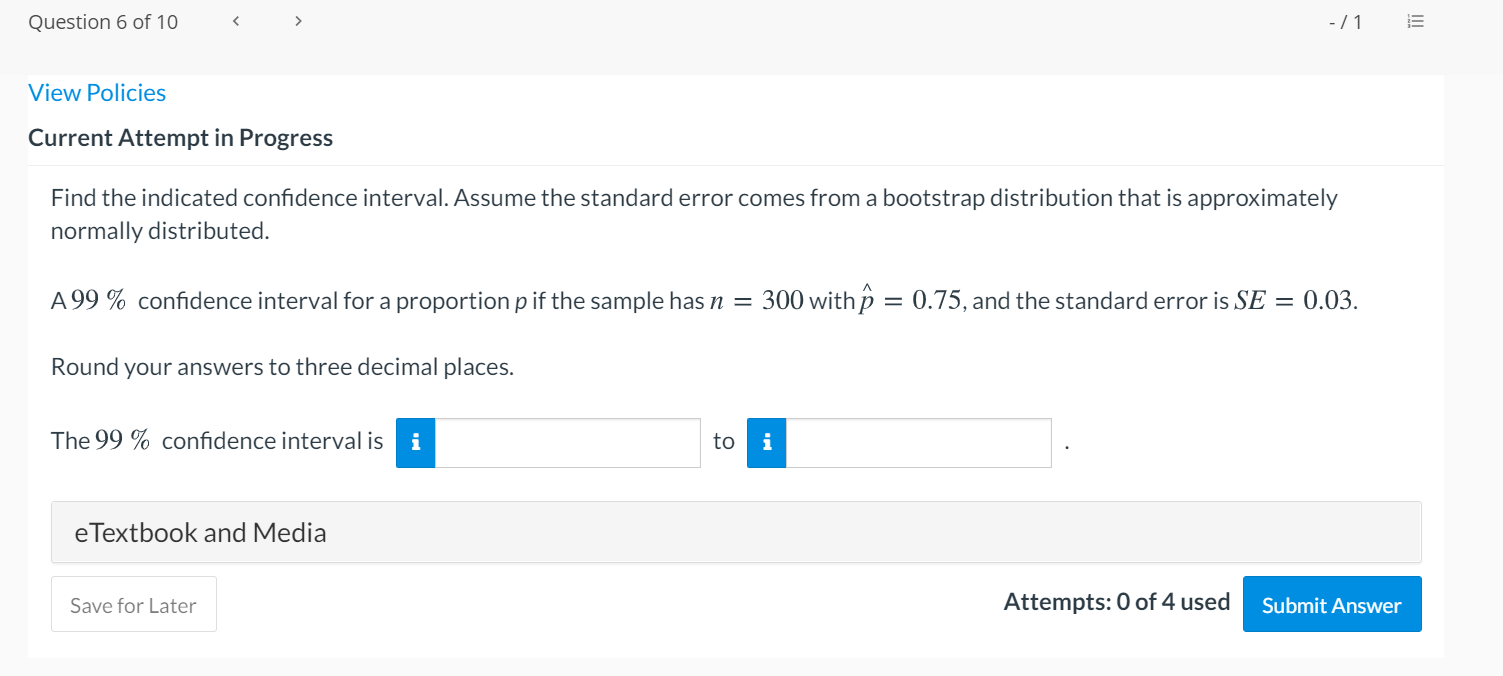Click the blue 'i' before the lower bound field
Viewport: 1503px width, 676px height.
(415, 442)
